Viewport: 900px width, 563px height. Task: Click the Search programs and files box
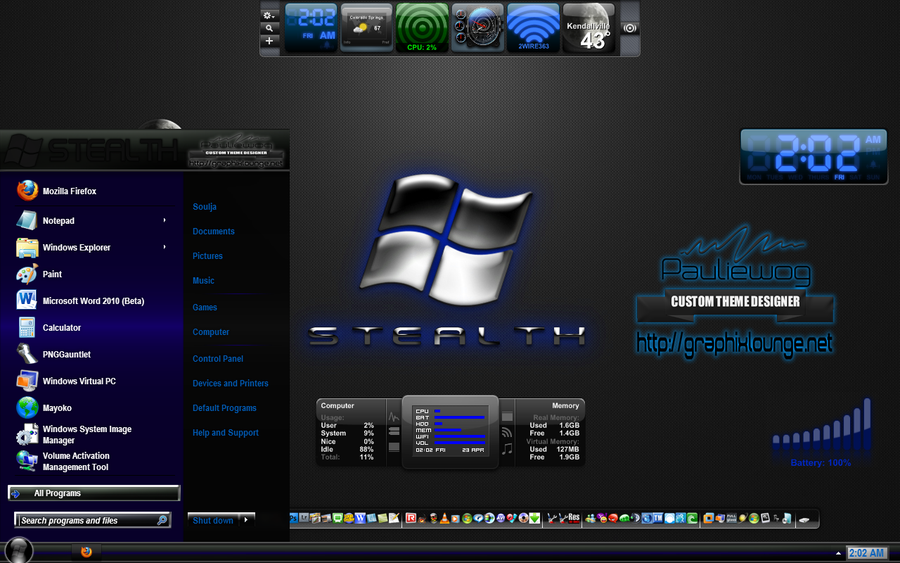click(x=92, y=521)
